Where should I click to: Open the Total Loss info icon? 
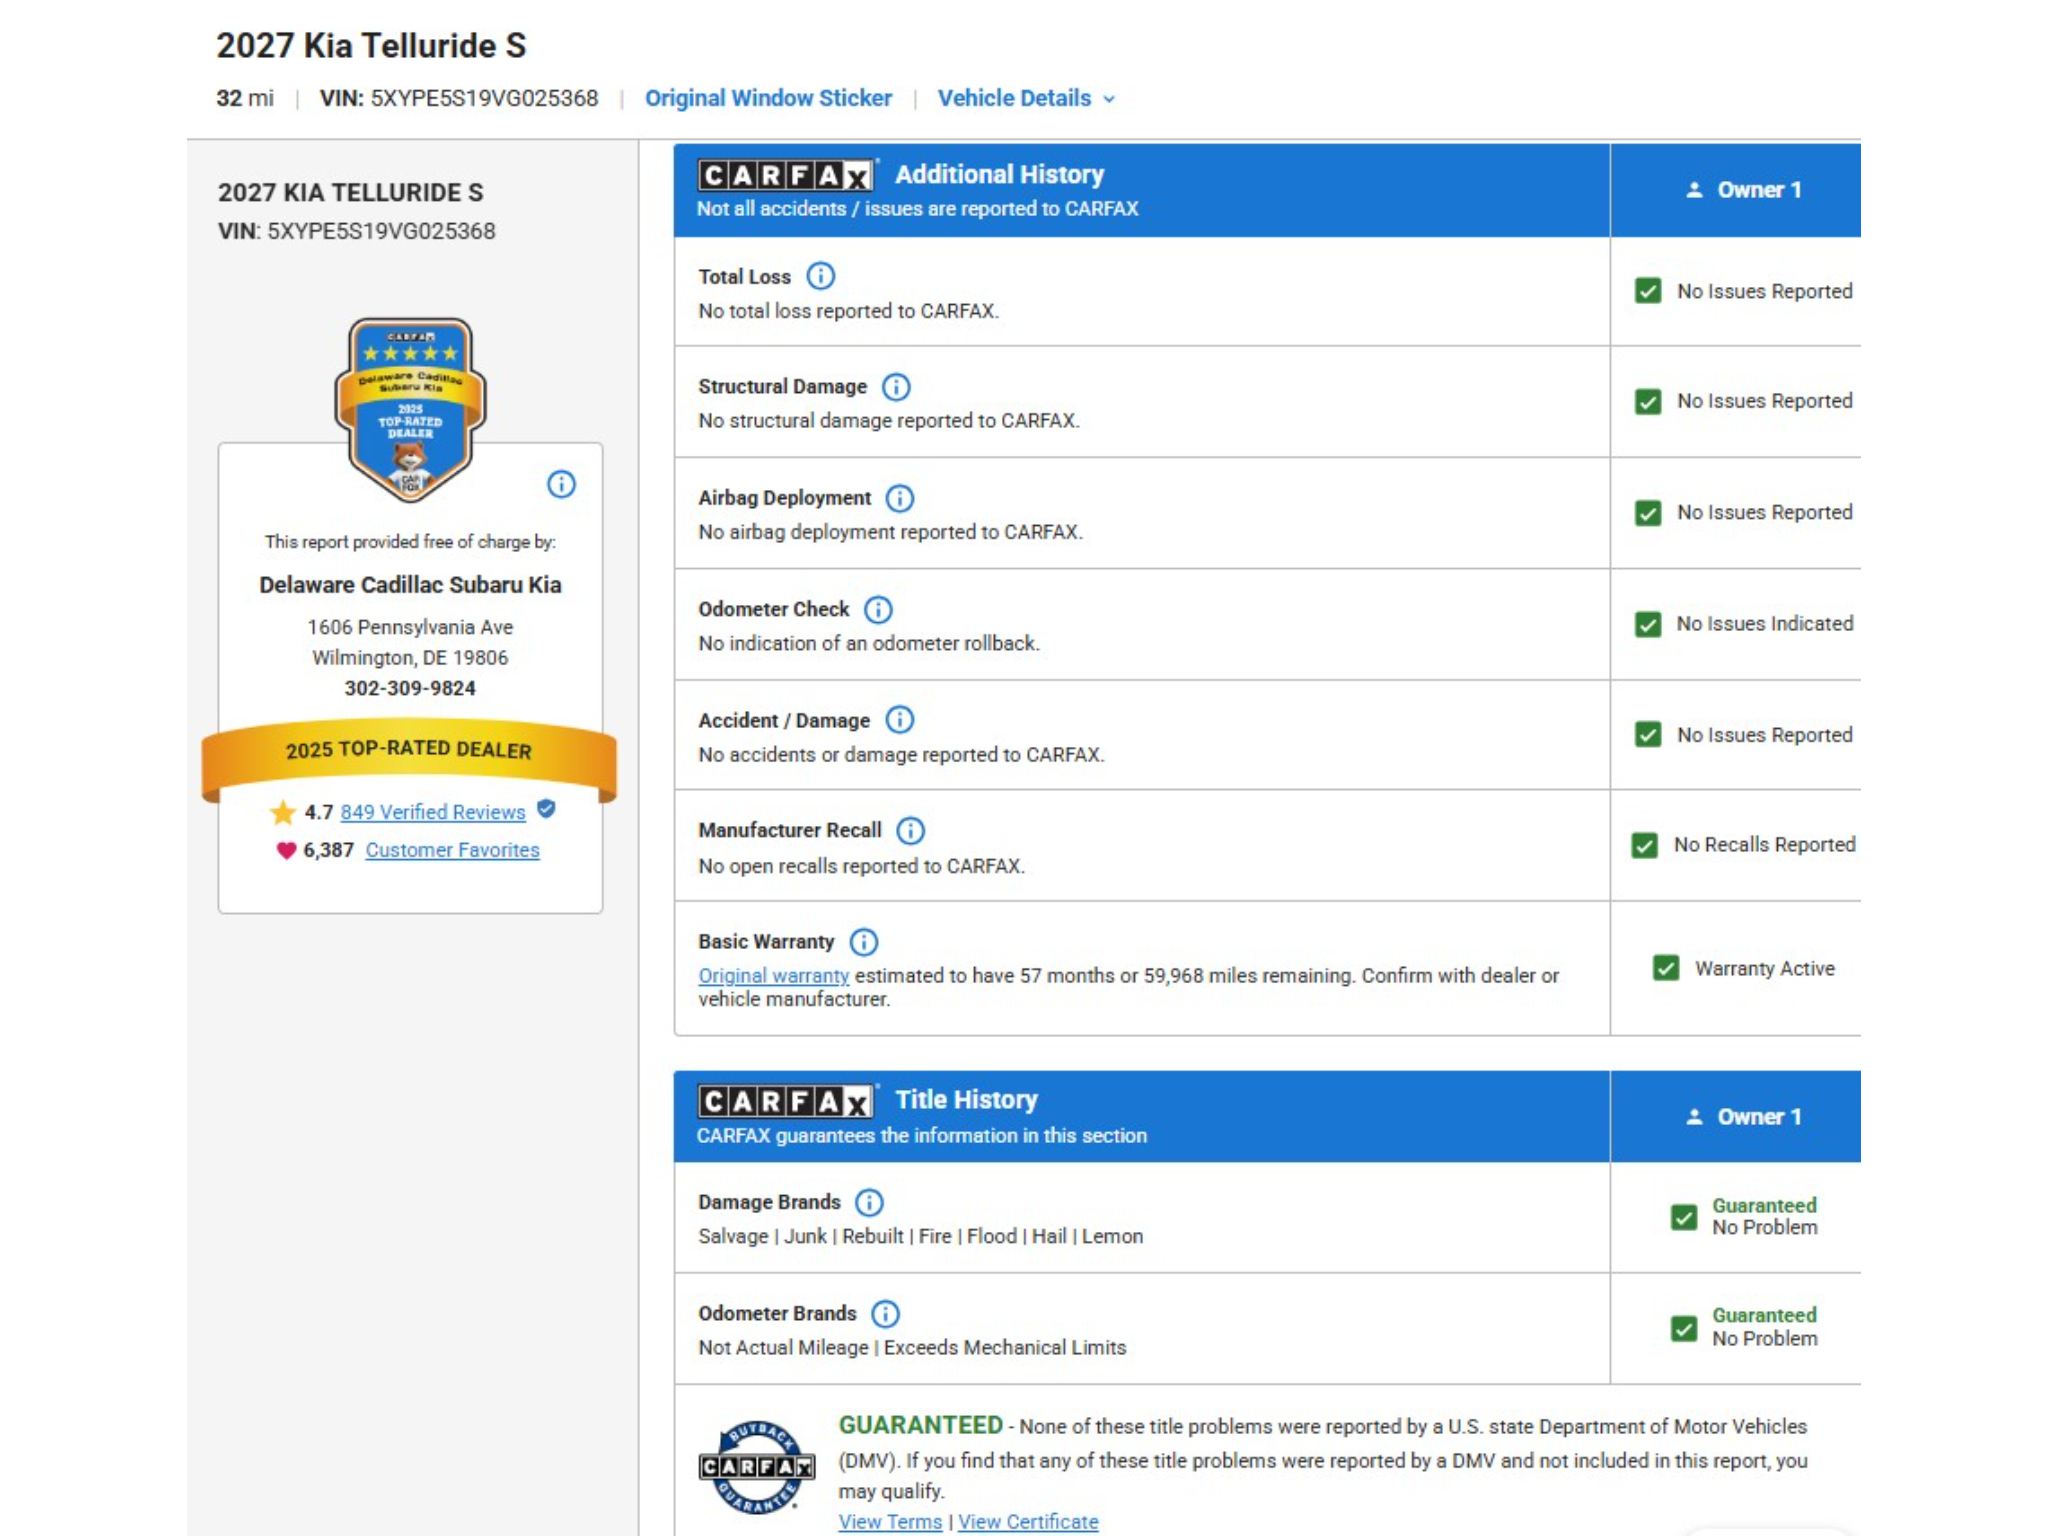[x=820, y=276]
